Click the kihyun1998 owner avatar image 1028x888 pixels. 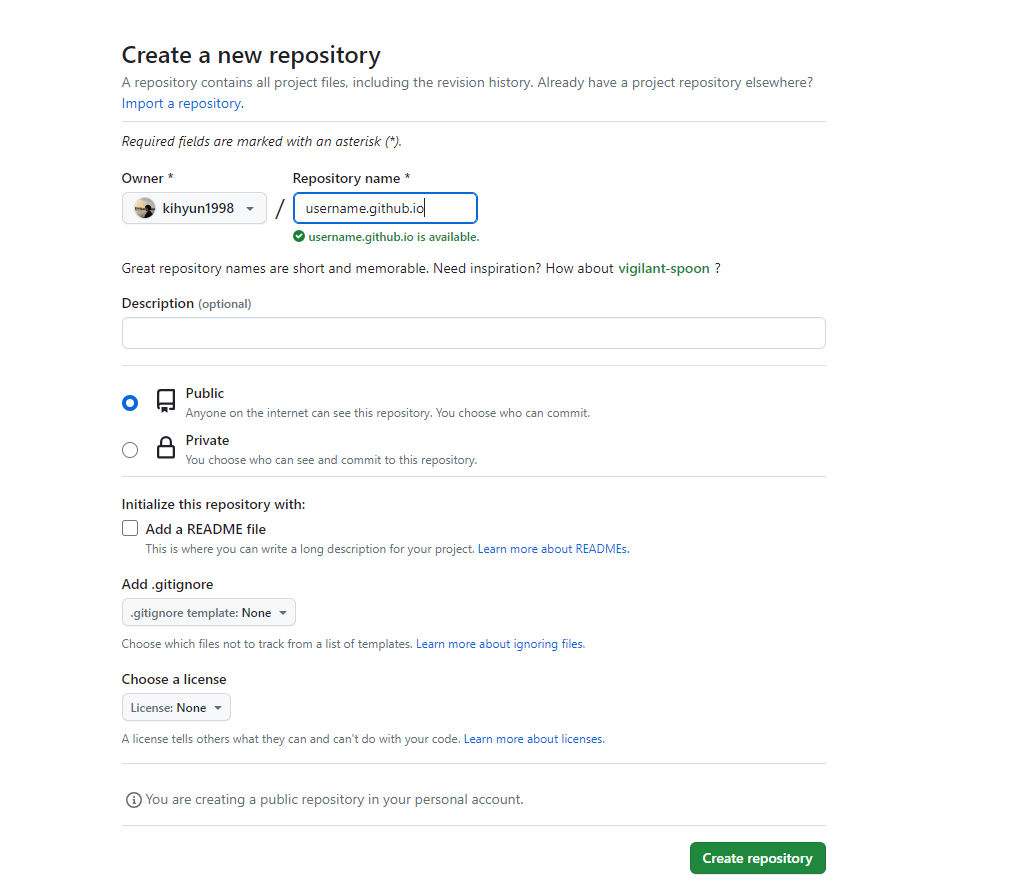tap(144, 209)
